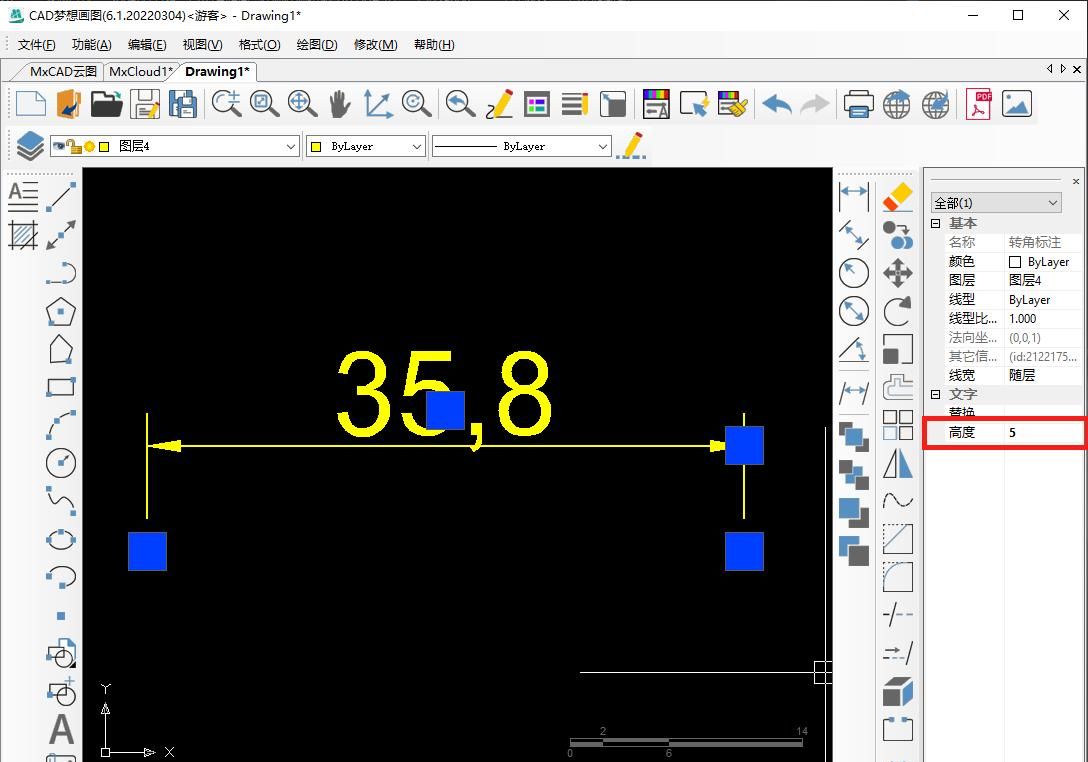Click the Pan hand tool

coord(340,104)
